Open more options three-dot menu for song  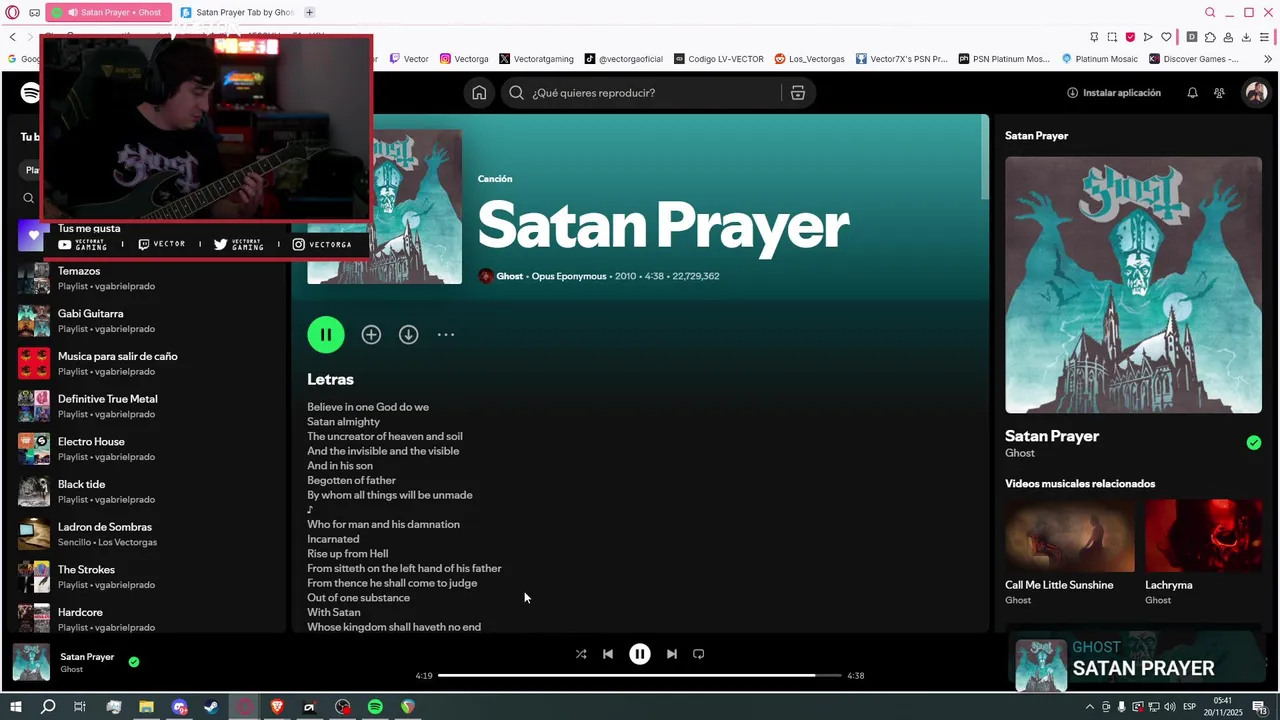tap(446, 335)
